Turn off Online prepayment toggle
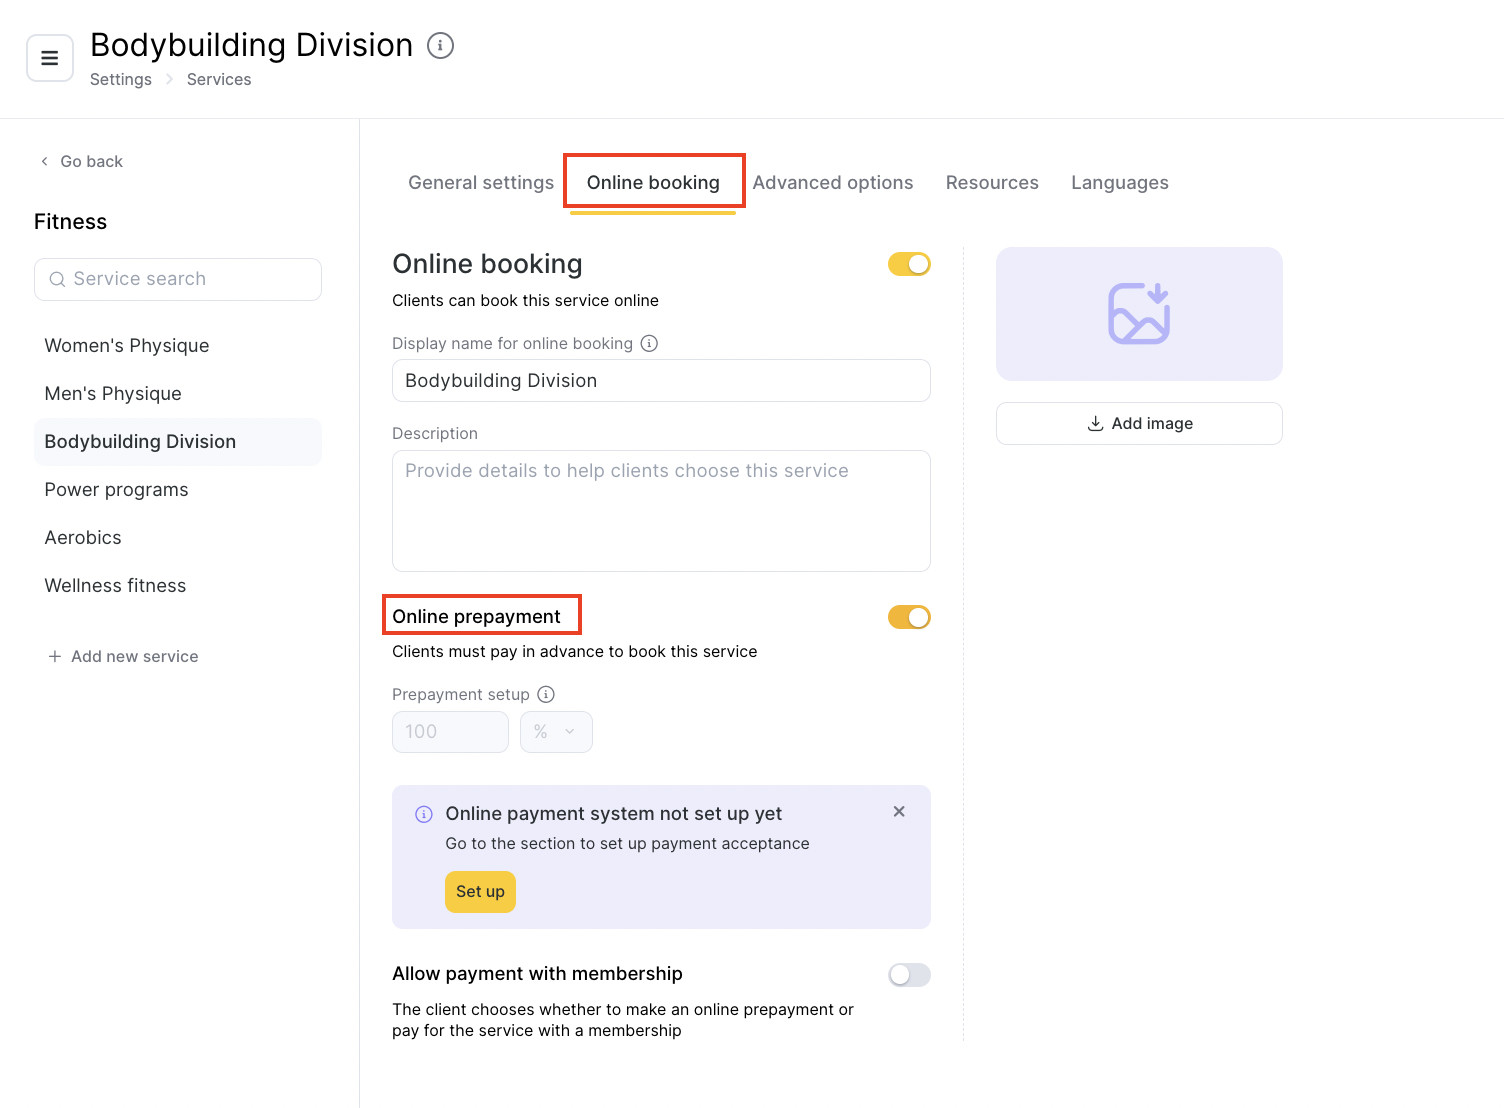The image size is (1504, 1108). click(909, 617)
